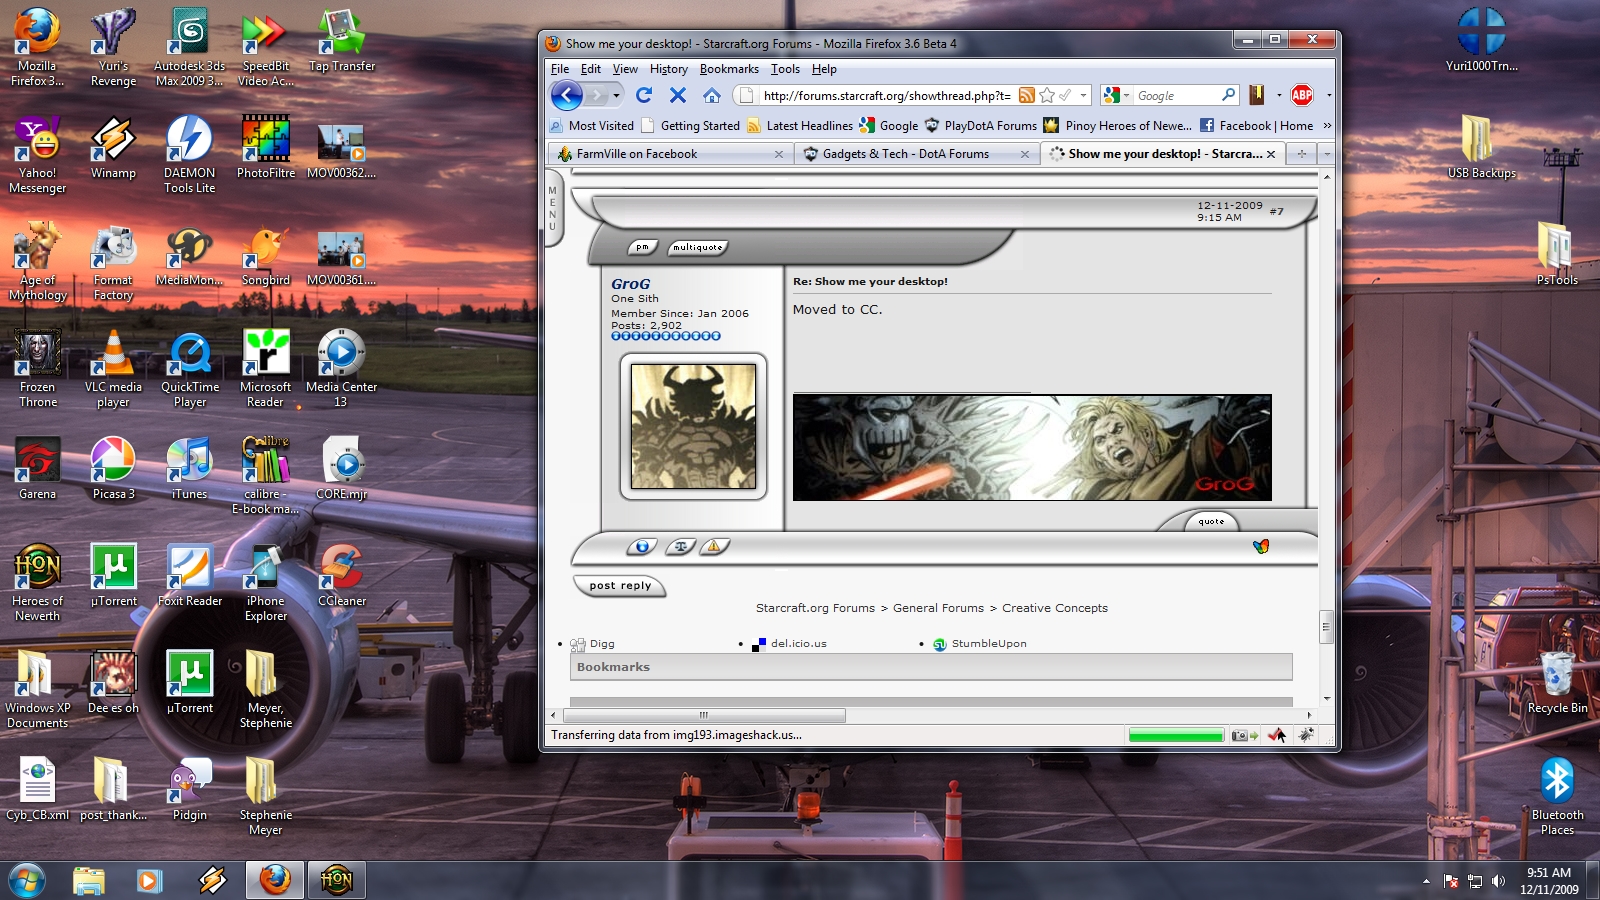The width and height of the screenshot is (1600, 900).
Task: Click Adblock Plus ABP icon
Action: click(x=1302, y=95)
